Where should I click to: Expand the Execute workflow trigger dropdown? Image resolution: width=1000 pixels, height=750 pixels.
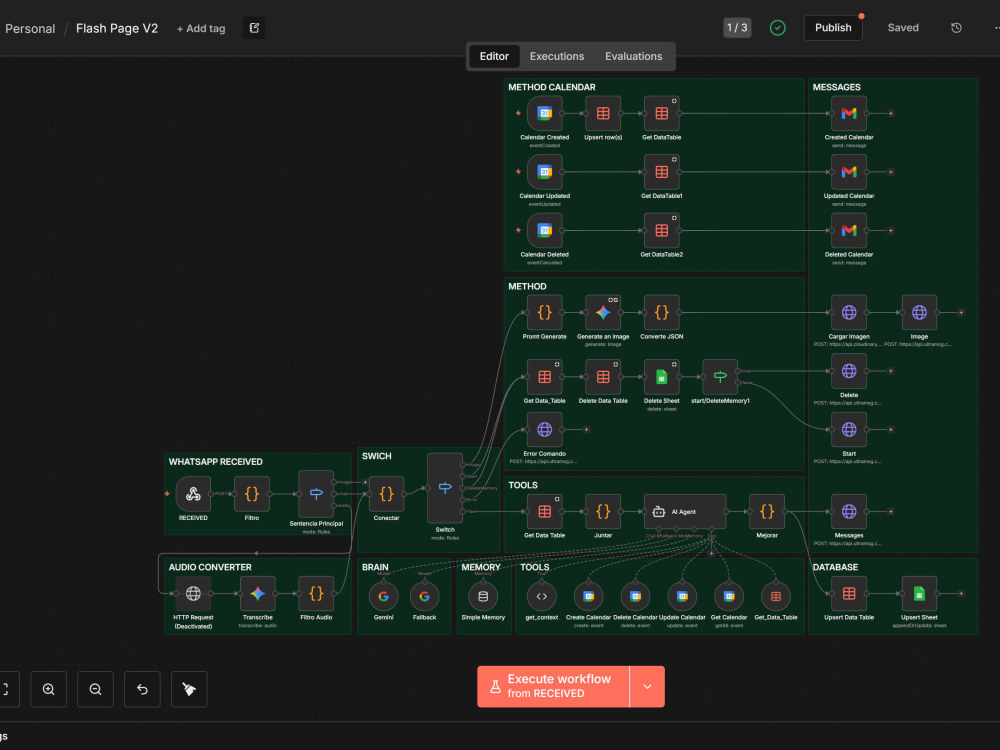click(x=647, y=687)
